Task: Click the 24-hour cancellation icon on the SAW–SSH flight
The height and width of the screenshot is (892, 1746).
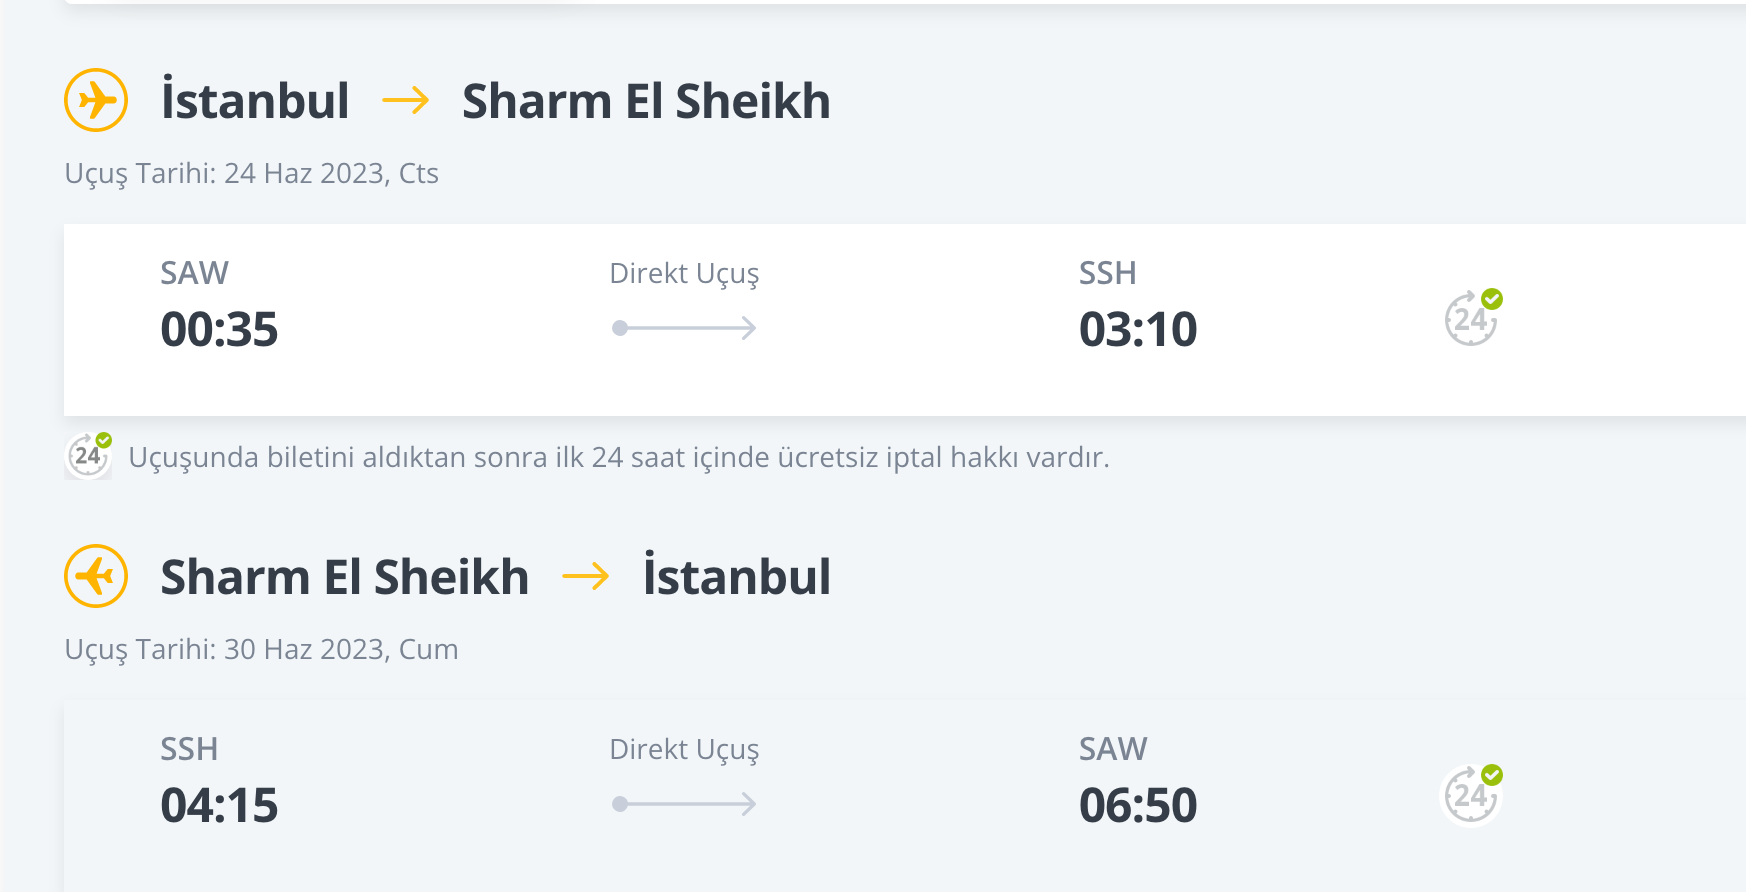Action: click(x=1473, y=318)
